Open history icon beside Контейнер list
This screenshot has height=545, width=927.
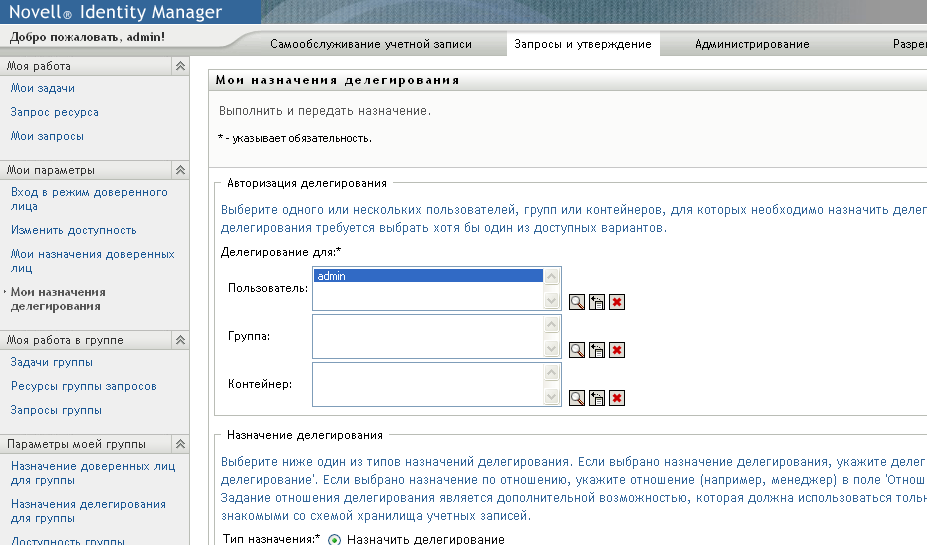(x=597, y=398)
